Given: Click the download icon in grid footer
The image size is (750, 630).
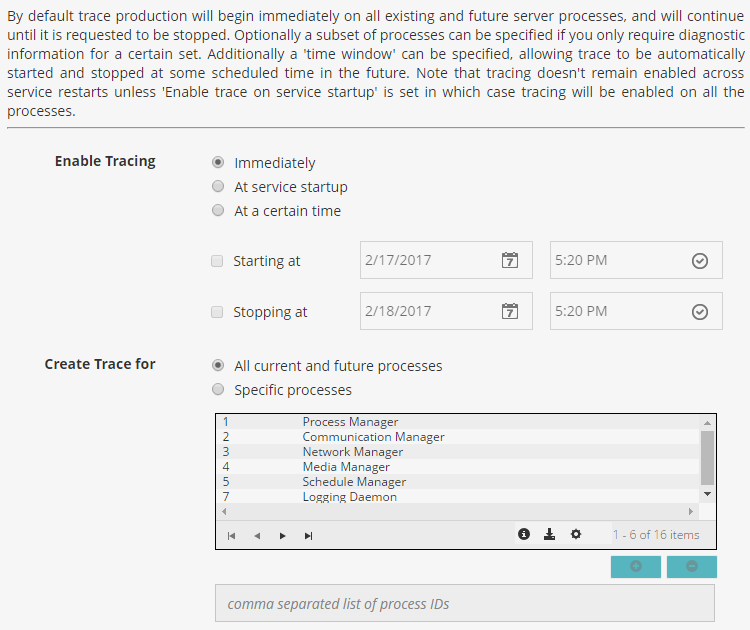Looking at the screenshot, I should [x=549, y=535].
